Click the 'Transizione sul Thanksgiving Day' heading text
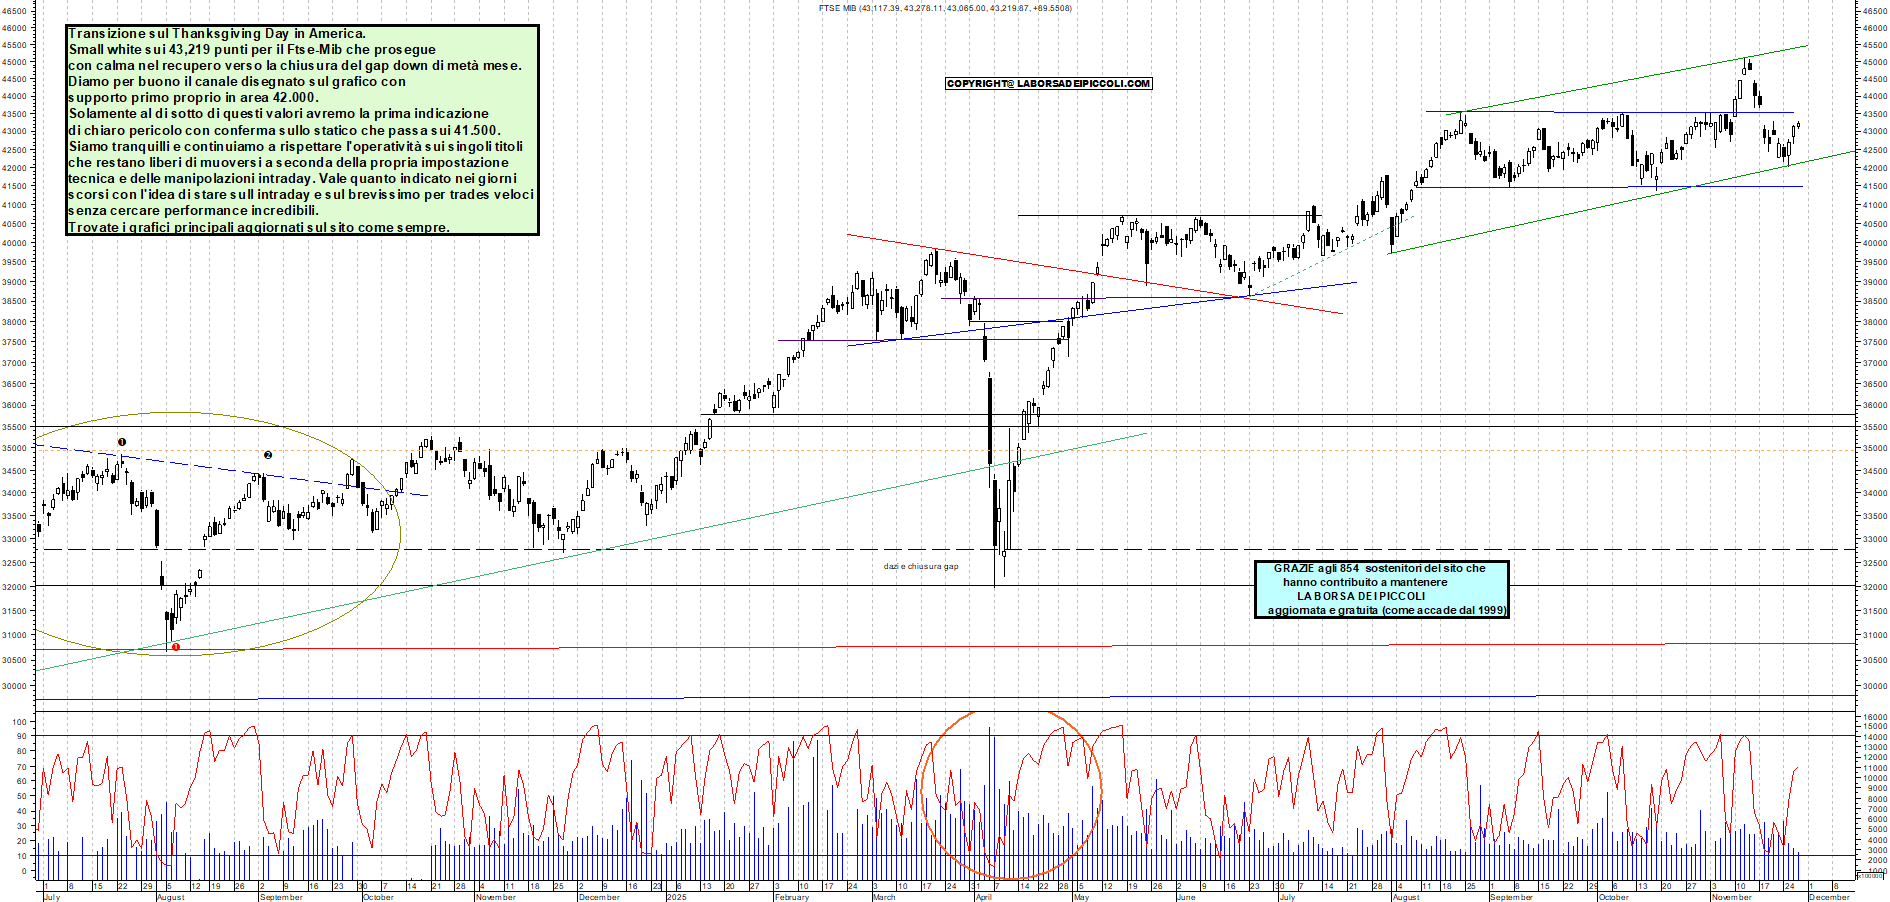Screen dimensions: 1890x902 coord(220,32)
